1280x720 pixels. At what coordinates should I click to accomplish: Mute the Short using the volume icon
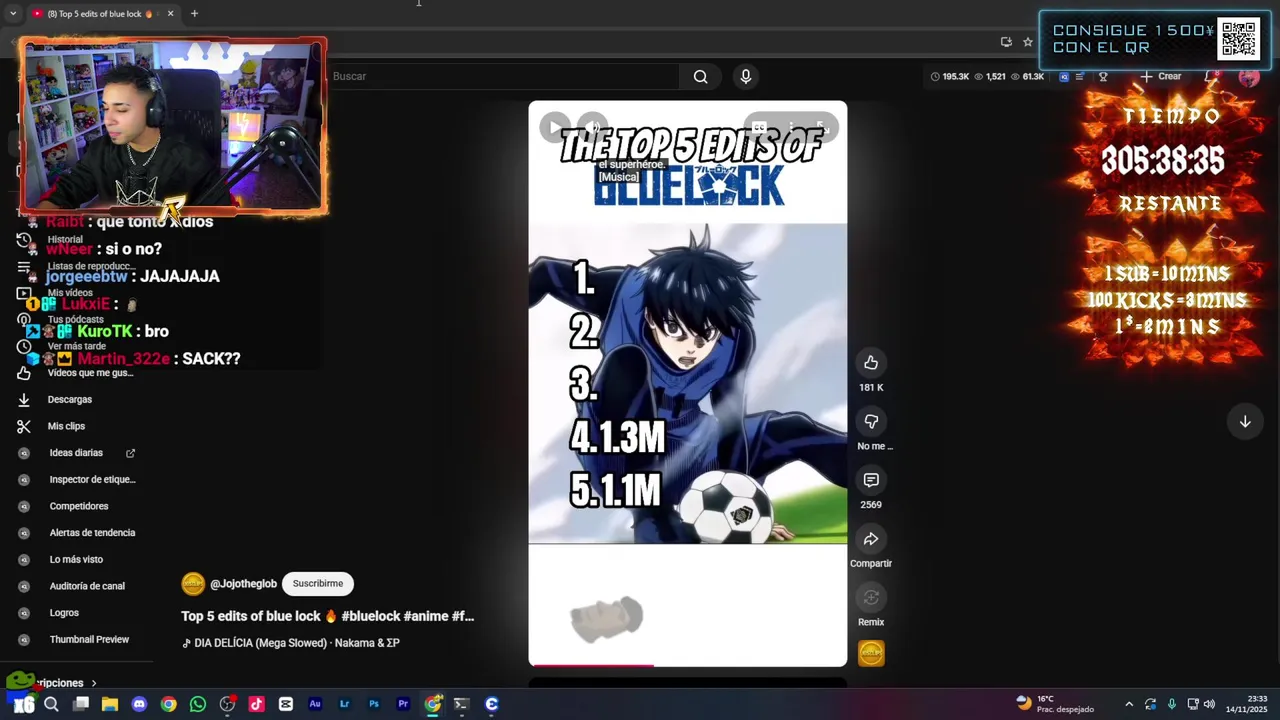593,127
